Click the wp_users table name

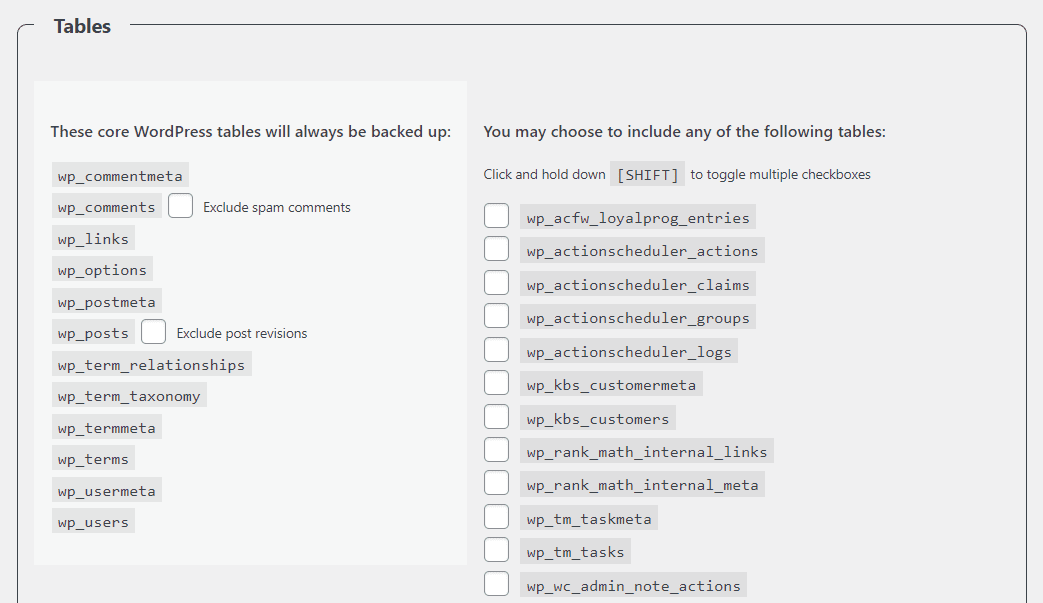pyautogui.click(x=93, y=522)
